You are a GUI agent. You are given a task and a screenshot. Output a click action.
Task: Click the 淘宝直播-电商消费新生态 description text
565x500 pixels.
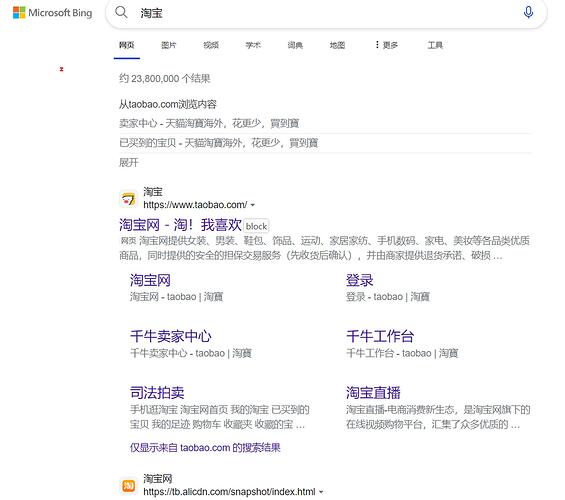[438, 417]
